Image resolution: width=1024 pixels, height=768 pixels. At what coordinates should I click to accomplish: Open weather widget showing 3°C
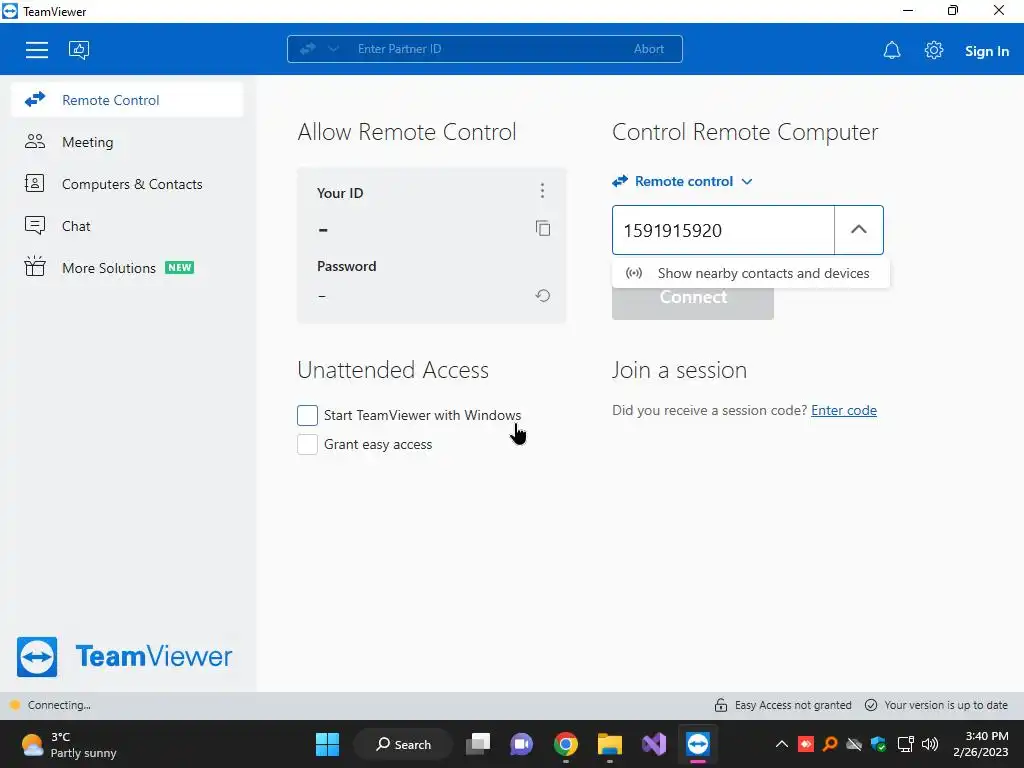click(69, 744)
